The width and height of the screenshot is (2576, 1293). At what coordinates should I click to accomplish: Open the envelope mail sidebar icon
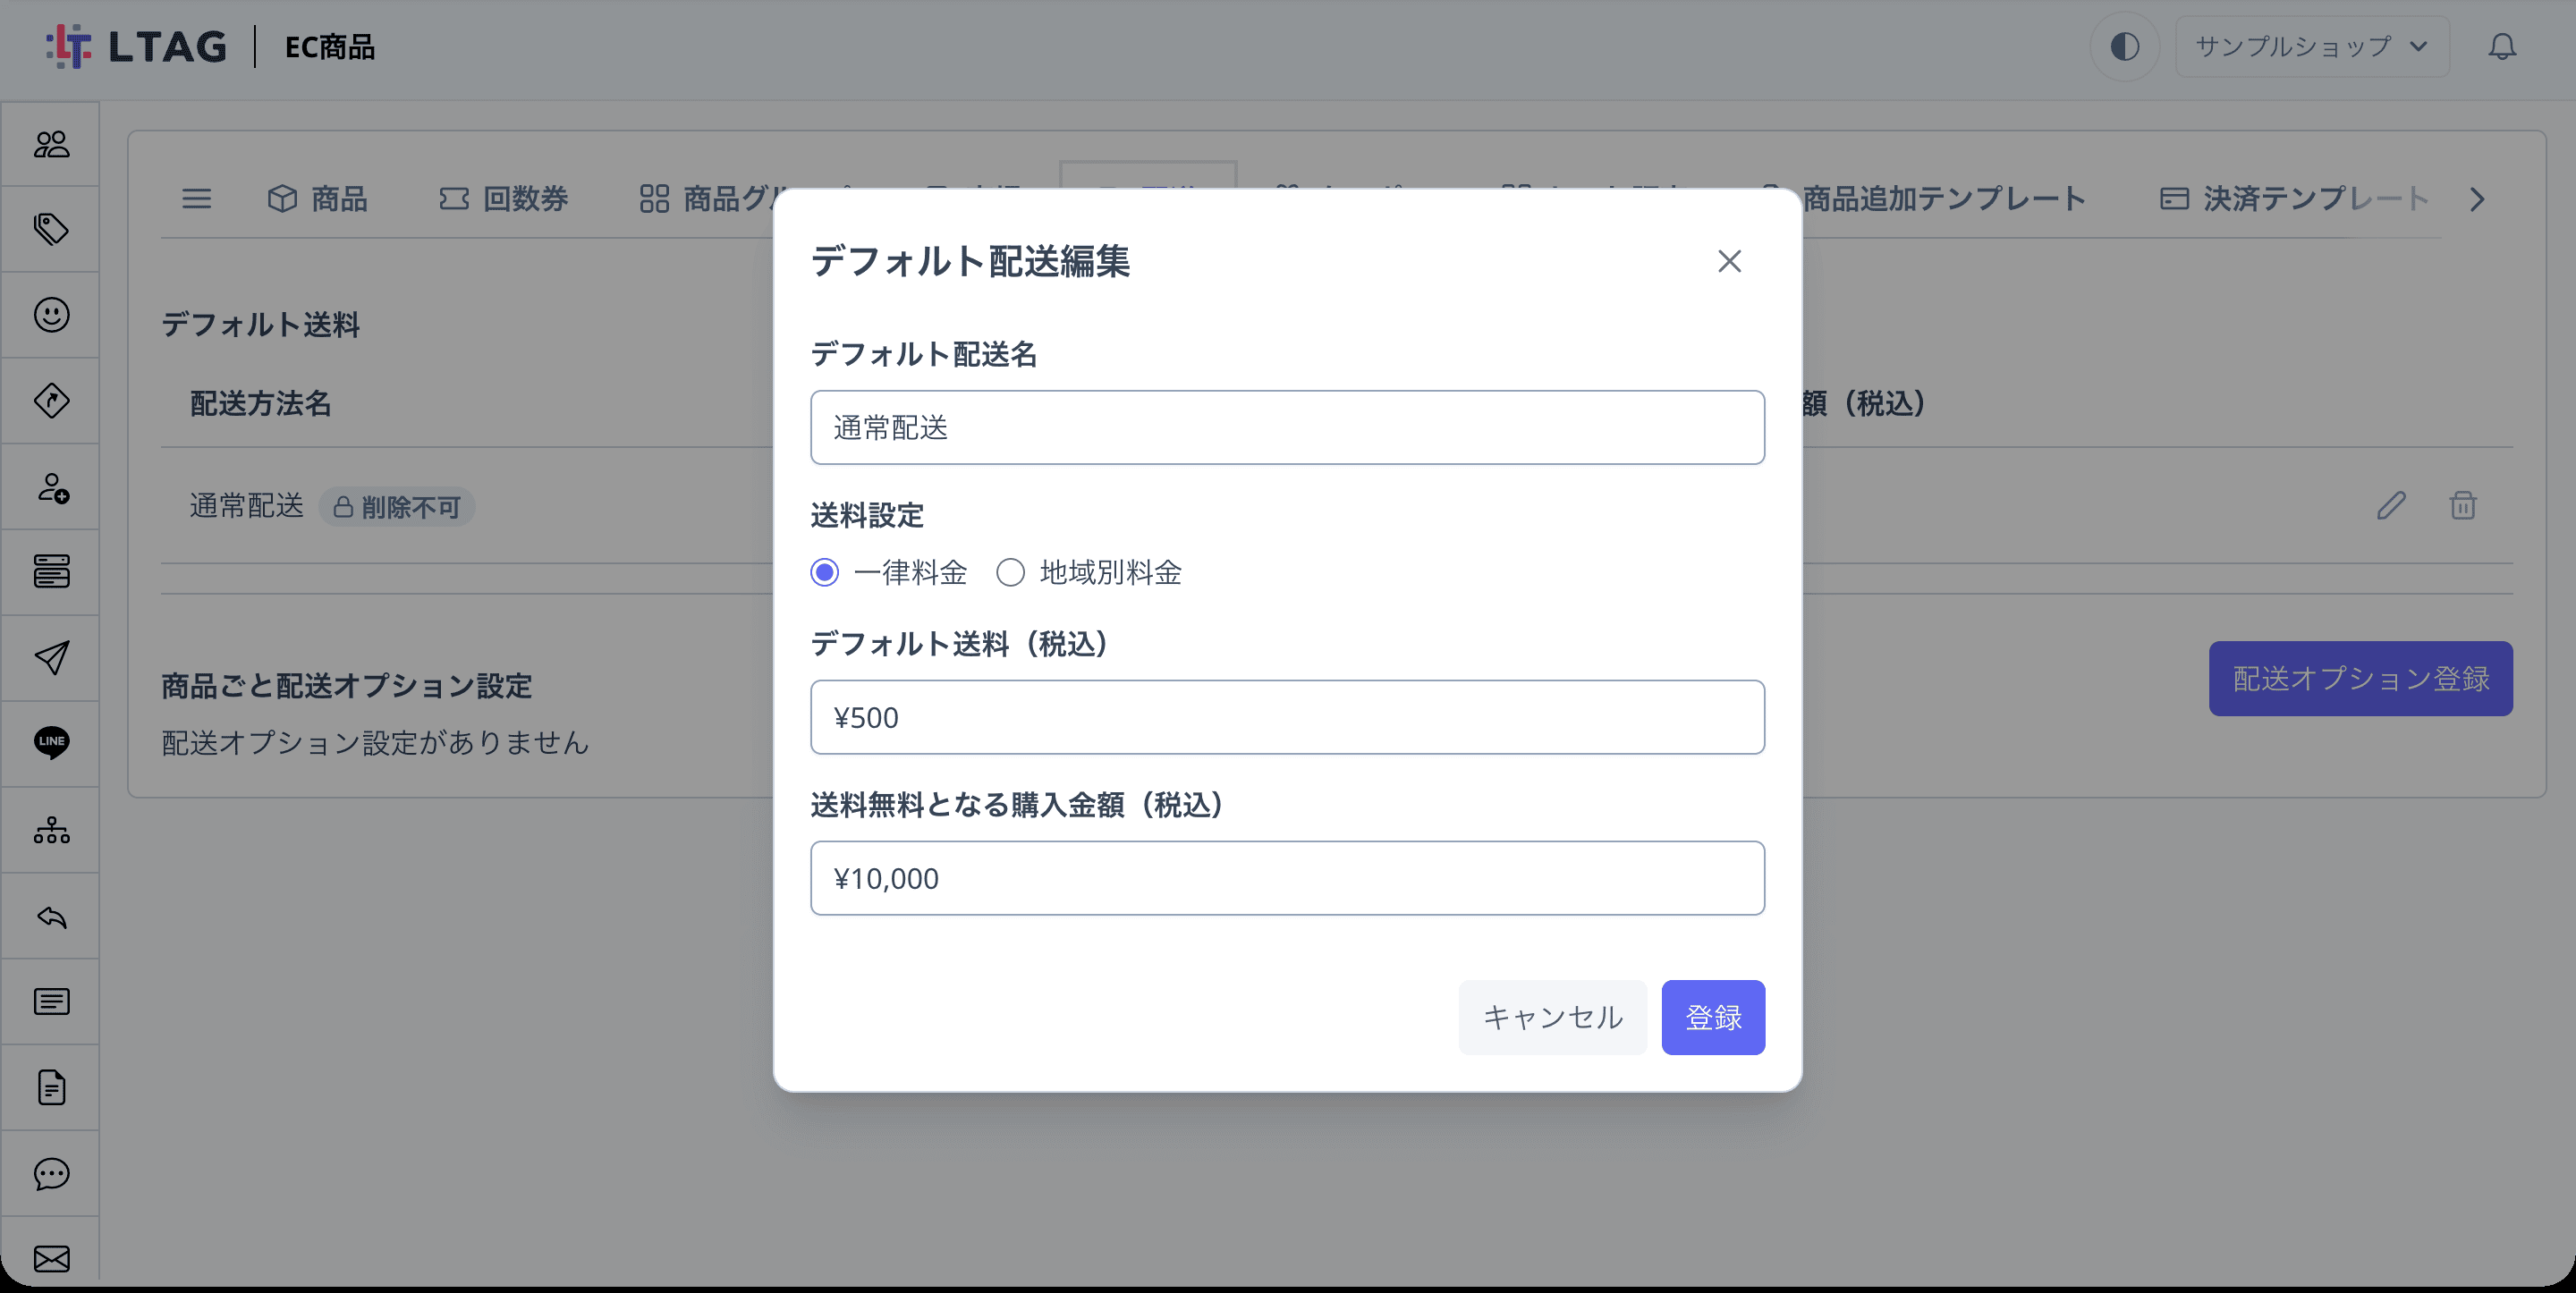(x=51, y=1258)
